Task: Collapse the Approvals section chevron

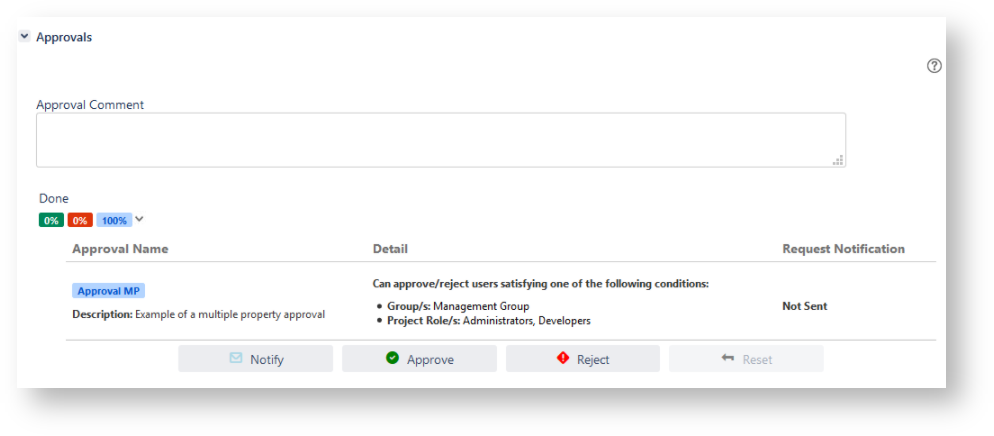Action: click(24, 36)
